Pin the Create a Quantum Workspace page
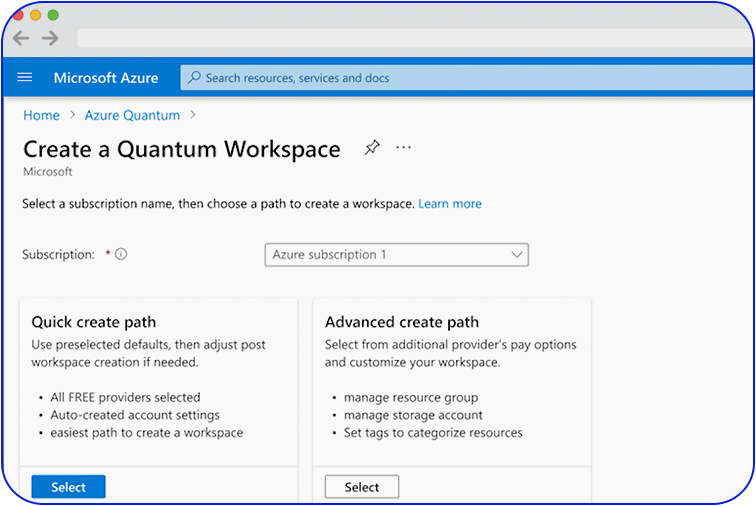The image size is (756, 506). (x=372, y=148)
